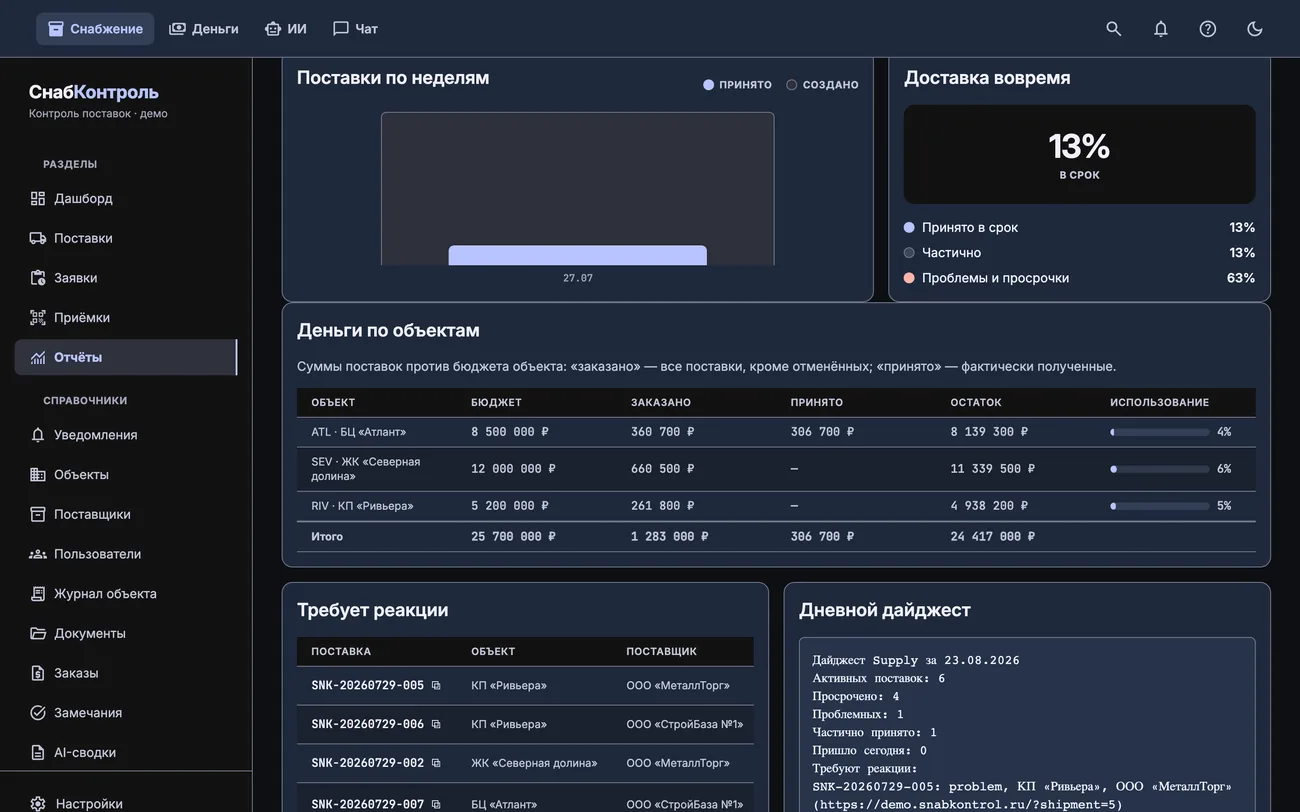The image size is (1300, 812).
Task: Click the Журнал объекта icon
Action: 38,594
